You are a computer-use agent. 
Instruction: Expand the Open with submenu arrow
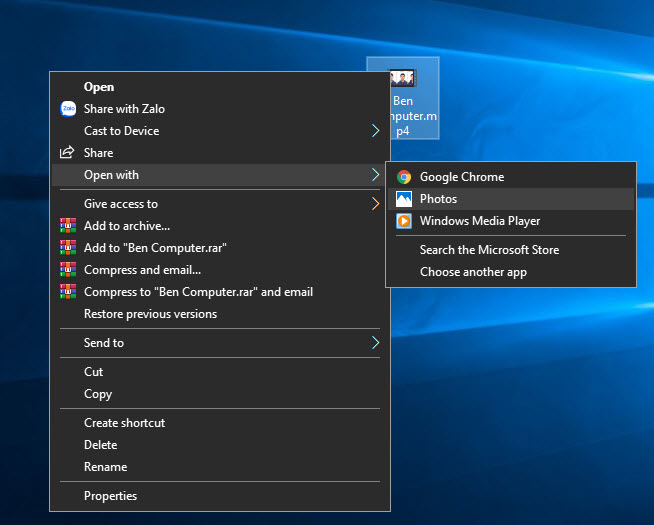pyautogui.click(x=375, y=175)
